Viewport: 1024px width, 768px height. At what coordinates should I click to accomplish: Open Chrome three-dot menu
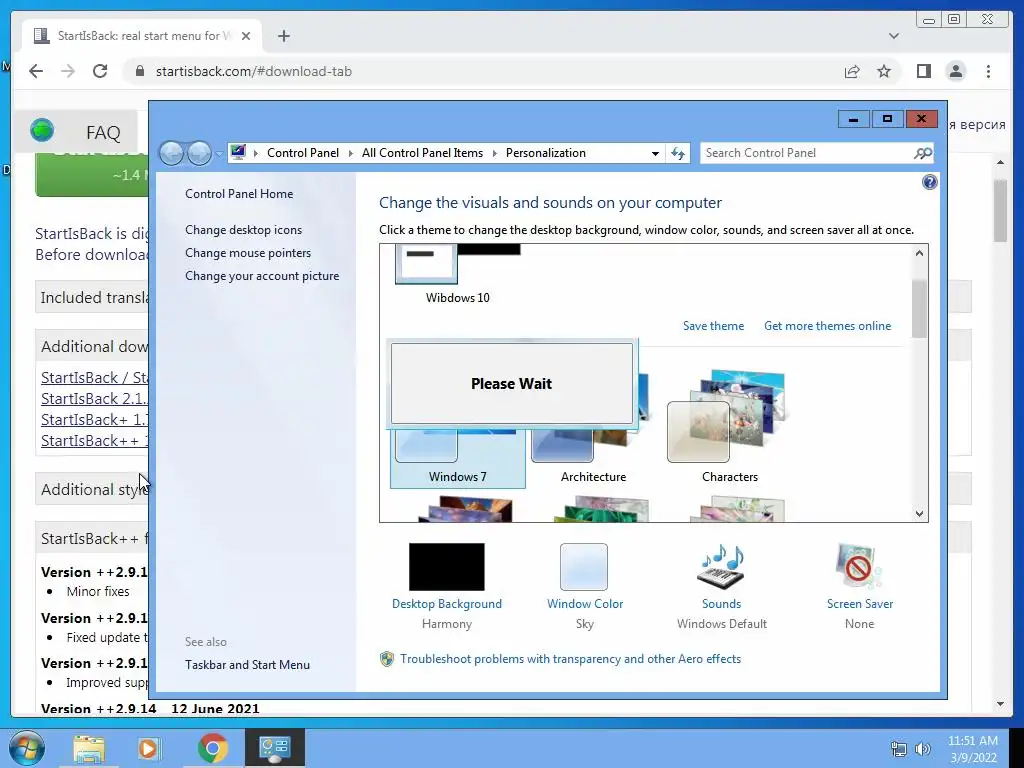[x=988, y=71]
